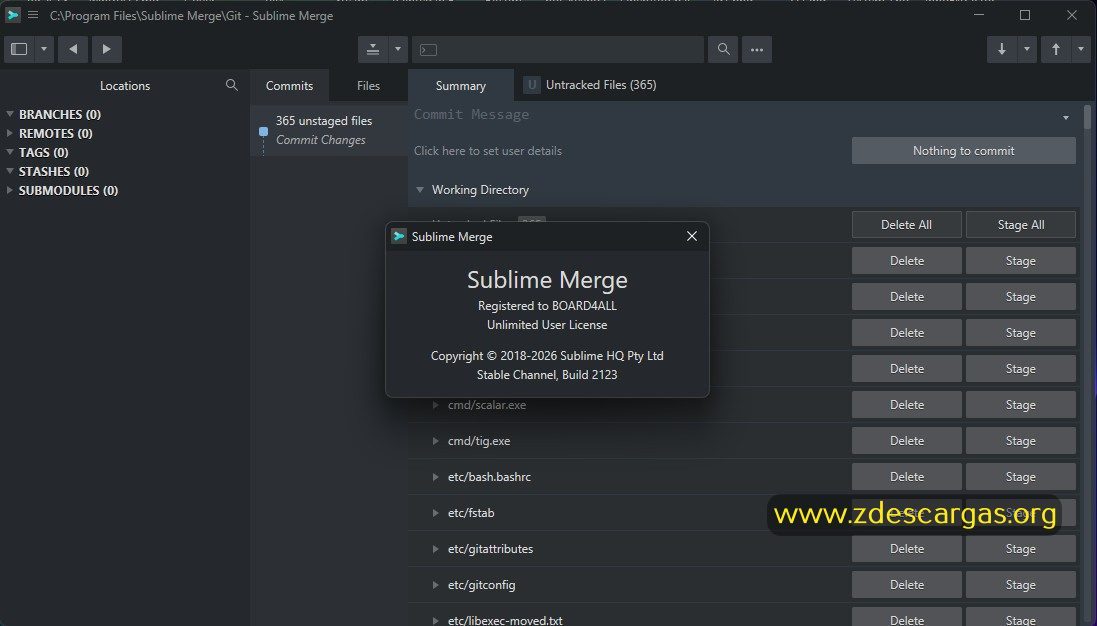This screenshot has width=1097, height=626.
Task: Open side bar layout dropdown arrow
Action: 43,49
